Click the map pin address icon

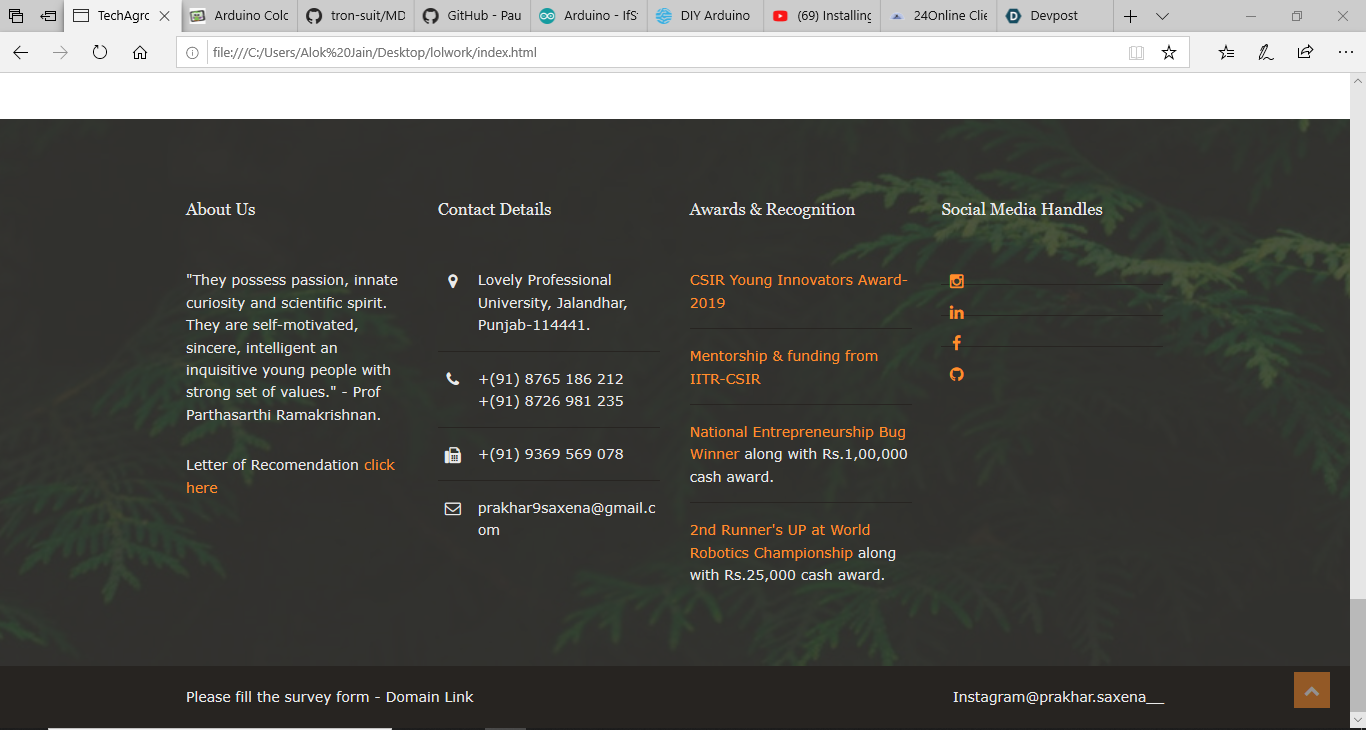coord(452,281)
